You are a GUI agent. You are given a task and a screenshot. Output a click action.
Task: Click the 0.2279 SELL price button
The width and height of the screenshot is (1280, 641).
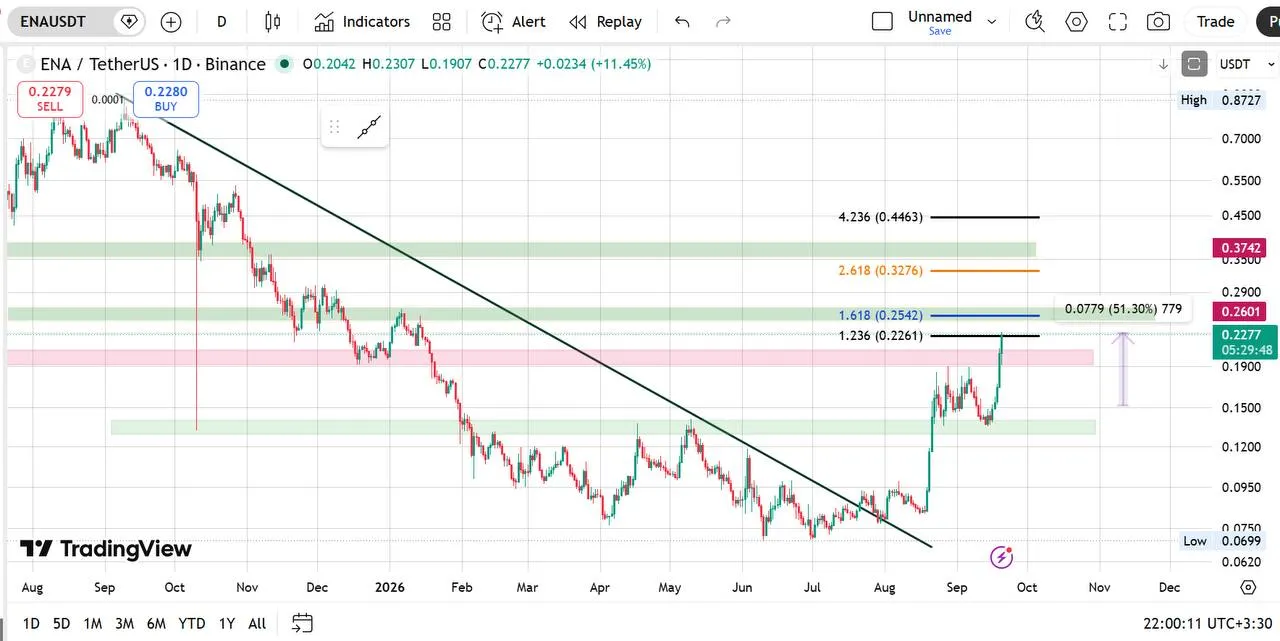pyautogui.click(x=50, y=99)
